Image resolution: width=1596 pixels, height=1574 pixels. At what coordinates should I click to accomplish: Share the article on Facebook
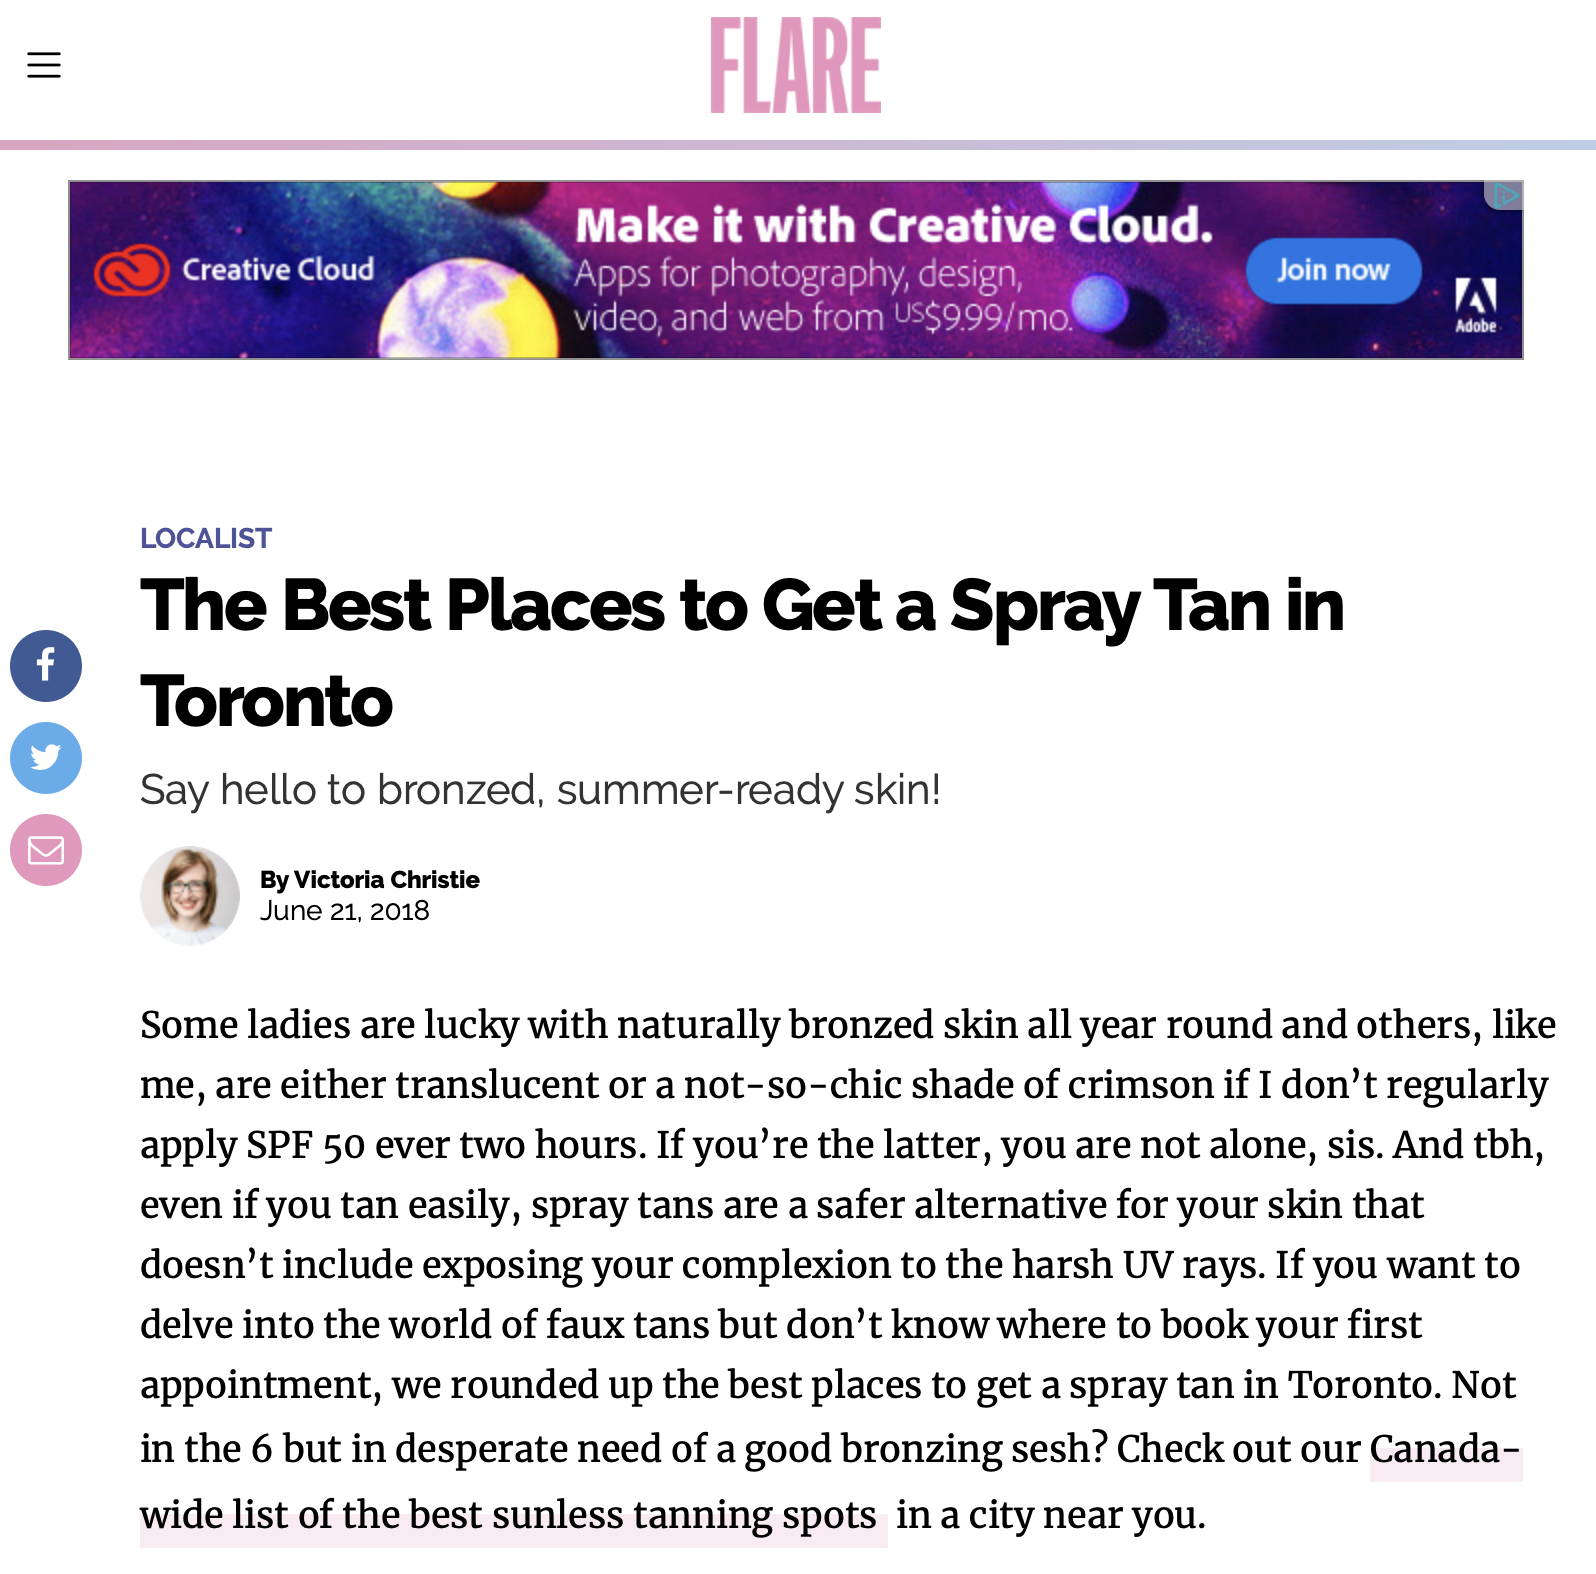46,666
